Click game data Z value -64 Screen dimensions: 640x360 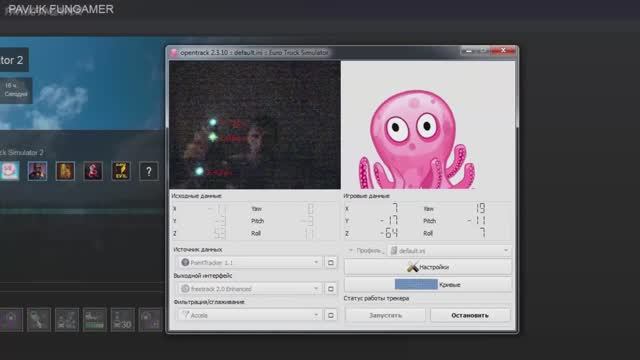(389, 233)
